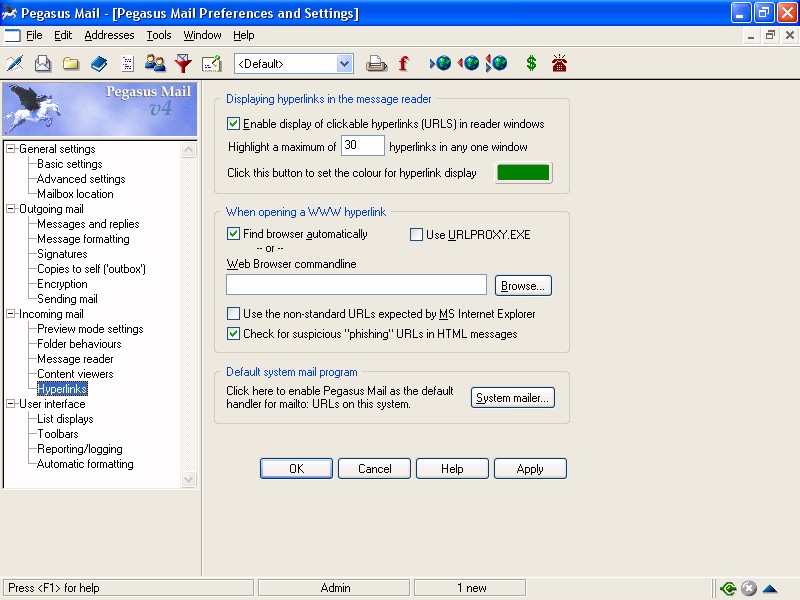Click the mail filtering funnel icon

click(183, 64)
